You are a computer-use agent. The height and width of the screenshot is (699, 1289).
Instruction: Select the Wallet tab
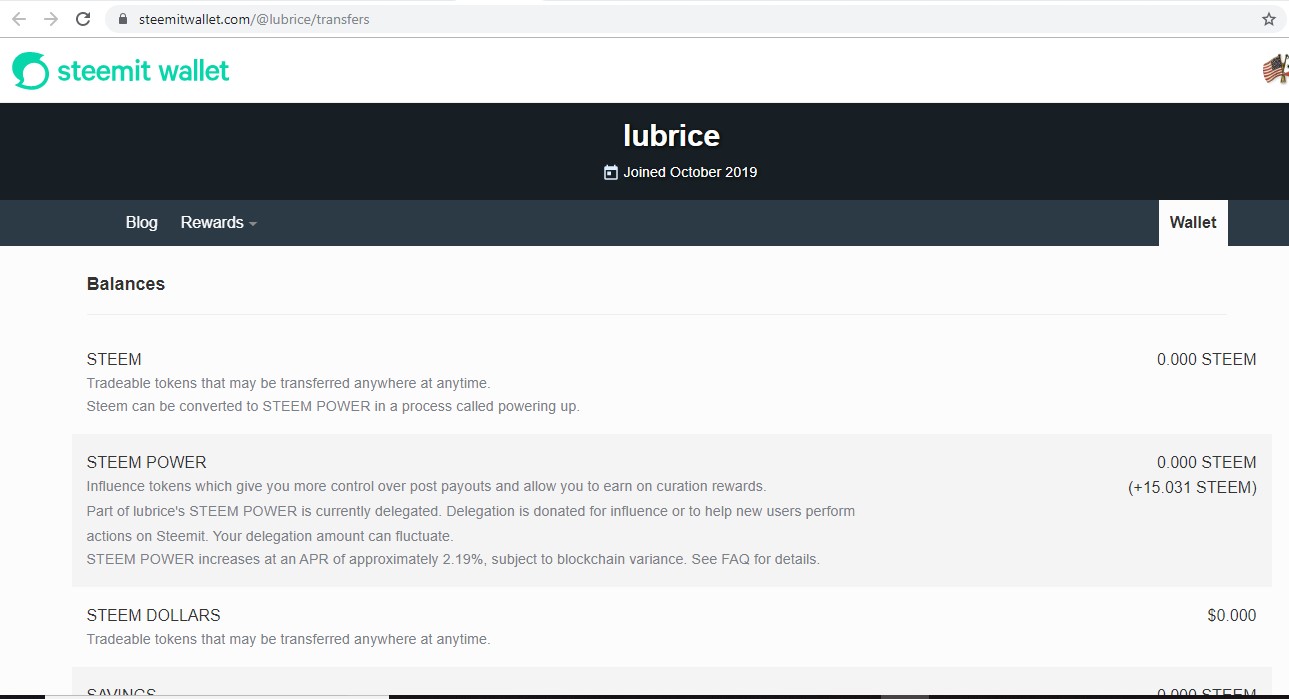tap(1192, 222)
